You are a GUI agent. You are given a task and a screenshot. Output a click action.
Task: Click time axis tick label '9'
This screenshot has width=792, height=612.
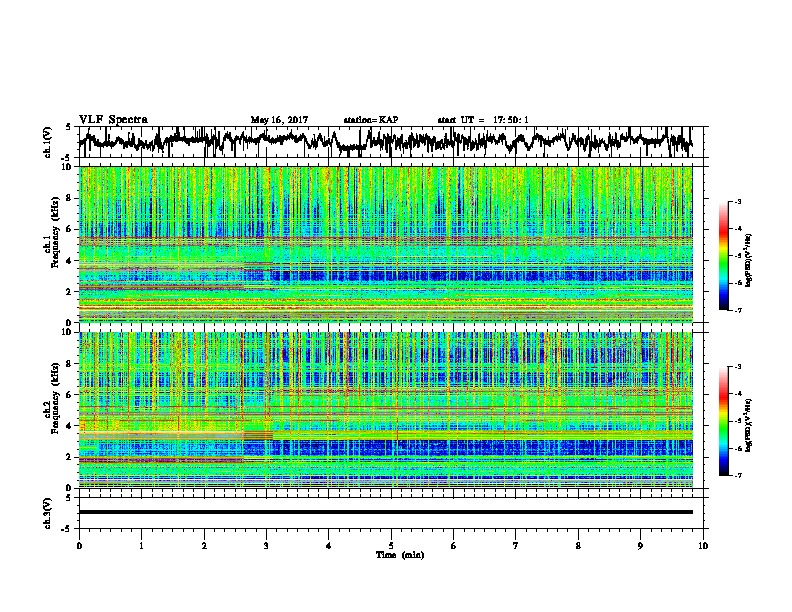pos(640,546)
